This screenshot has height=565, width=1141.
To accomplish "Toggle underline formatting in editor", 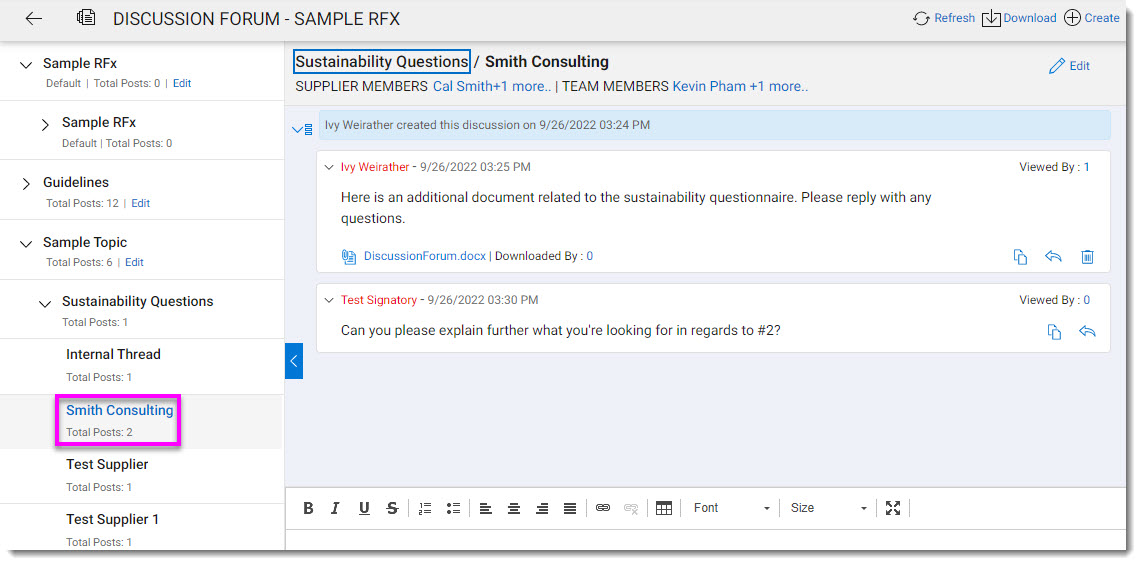I will coord(365,508).
